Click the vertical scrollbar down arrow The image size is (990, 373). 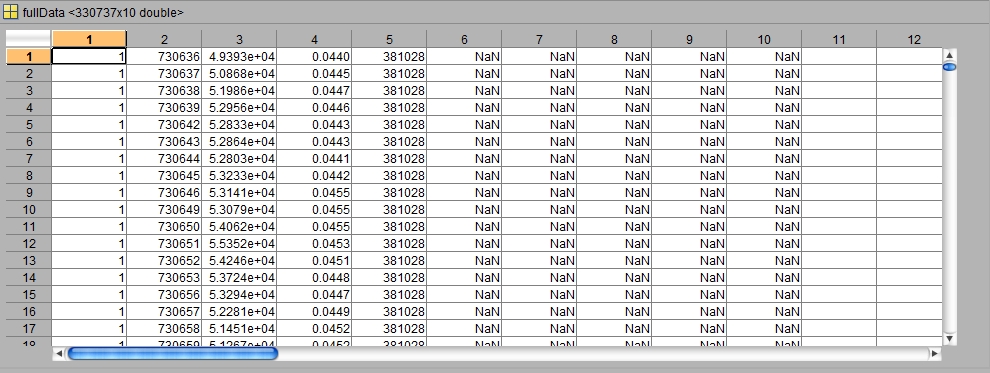click(949, 339)
